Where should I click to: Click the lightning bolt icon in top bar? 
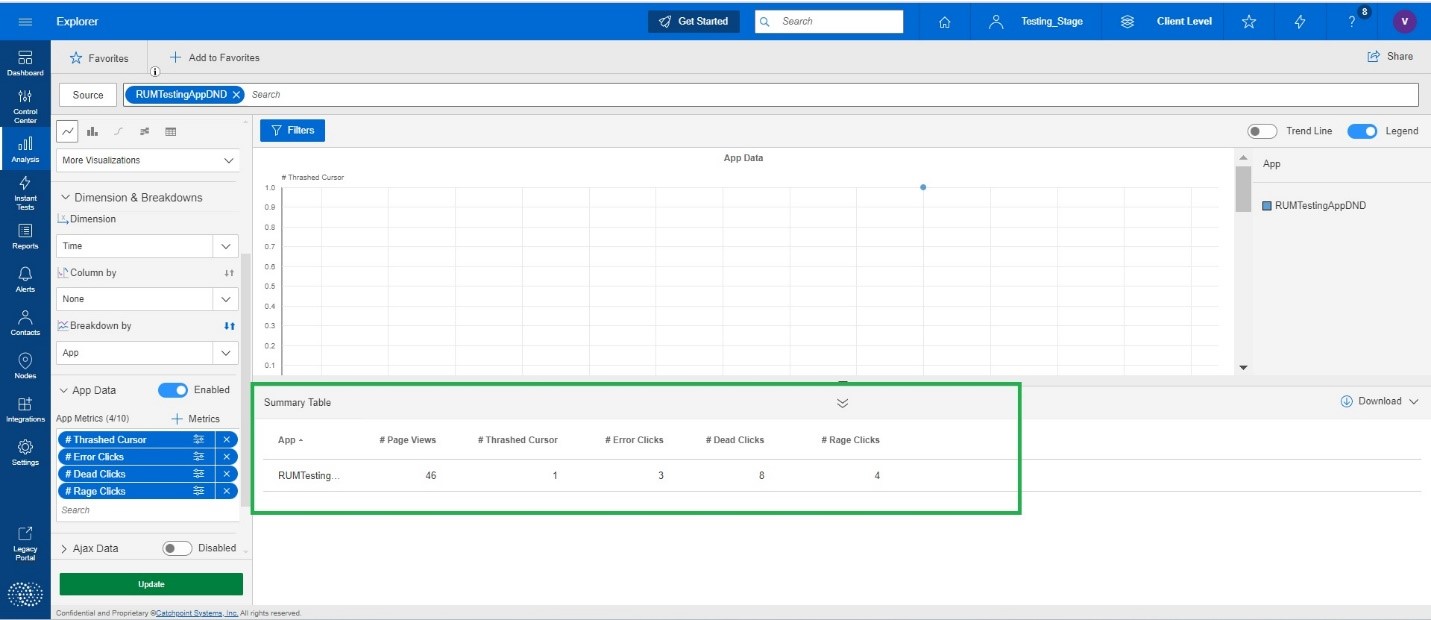tap(1299, 21)
